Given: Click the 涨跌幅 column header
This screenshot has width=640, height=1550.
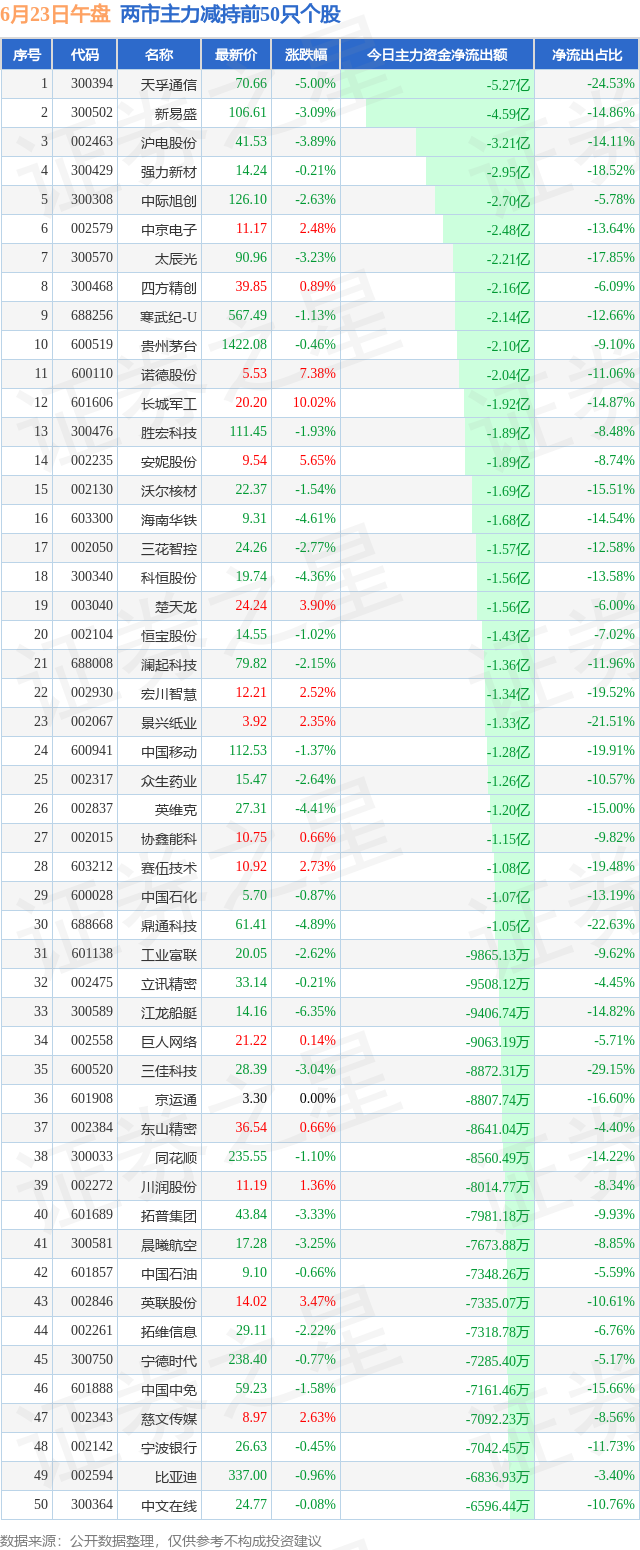Looking at the screenshot, I should [305, 55].
